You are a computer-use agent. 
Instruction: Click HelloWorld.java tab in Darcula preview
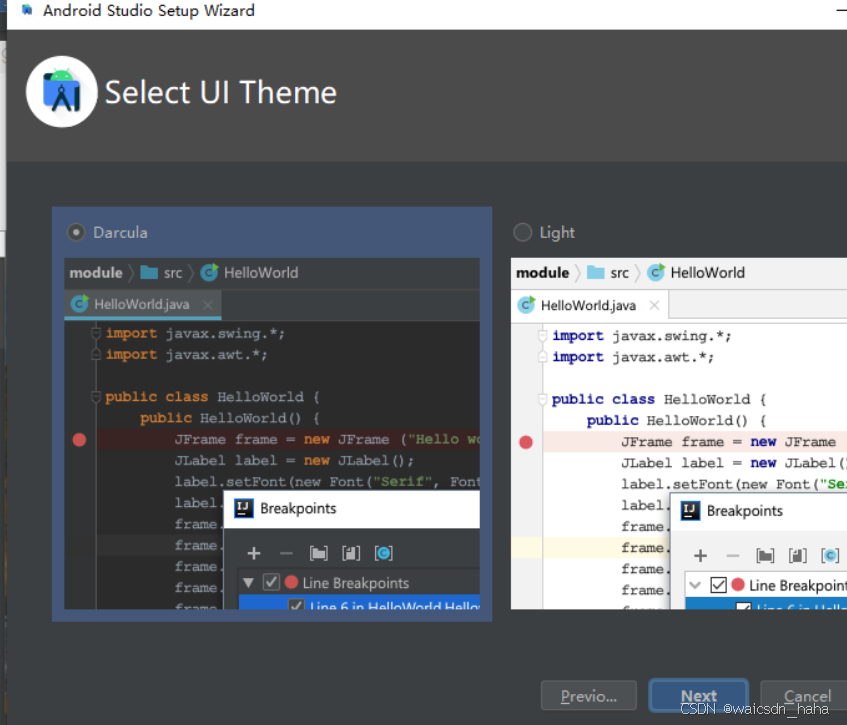click(x=143, y=304)
